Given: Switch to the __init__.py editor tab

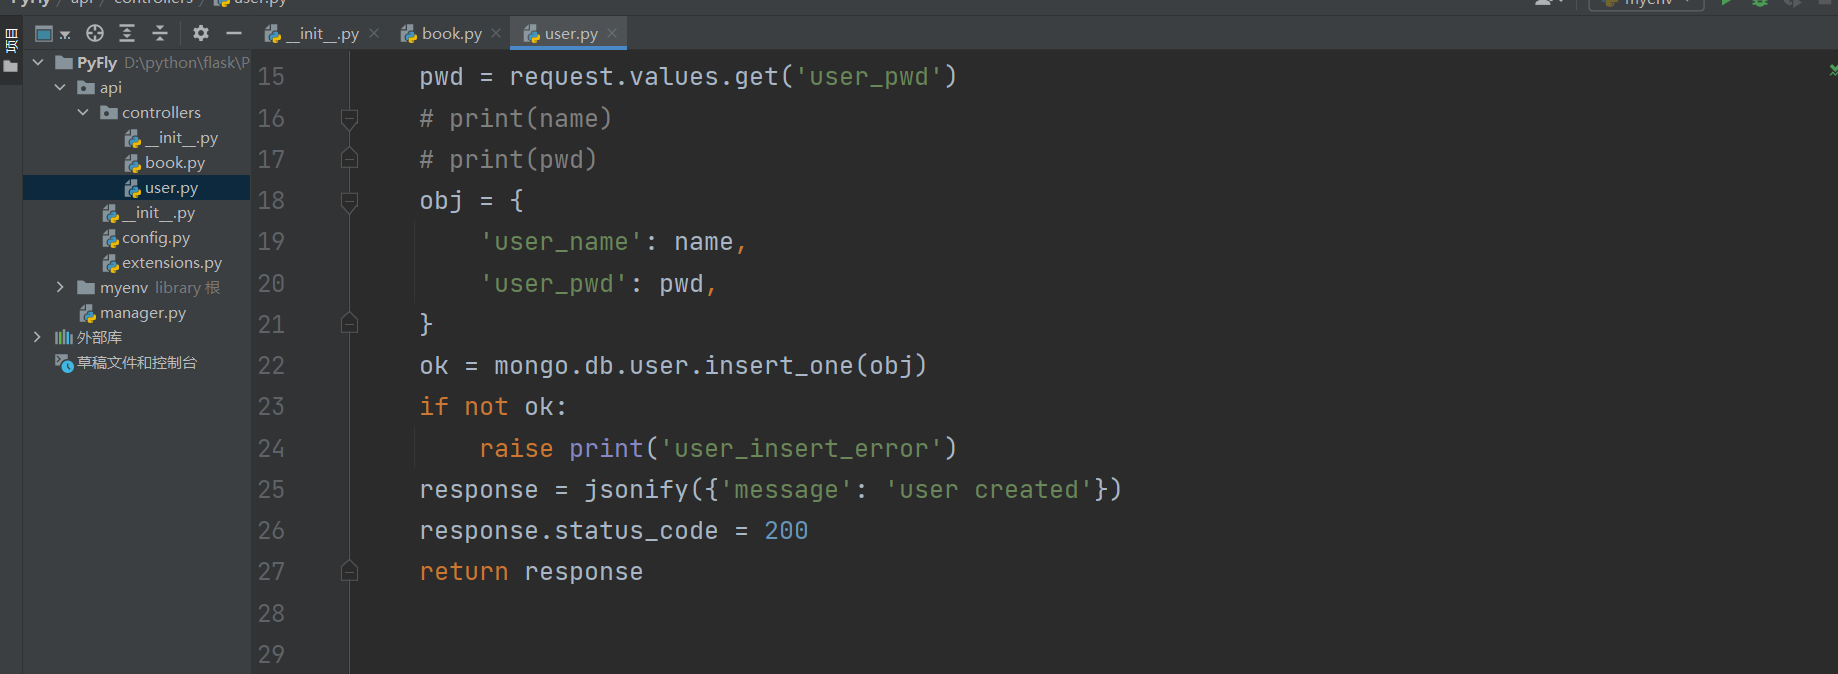Looking at the screenshot, I should [321, 33].
